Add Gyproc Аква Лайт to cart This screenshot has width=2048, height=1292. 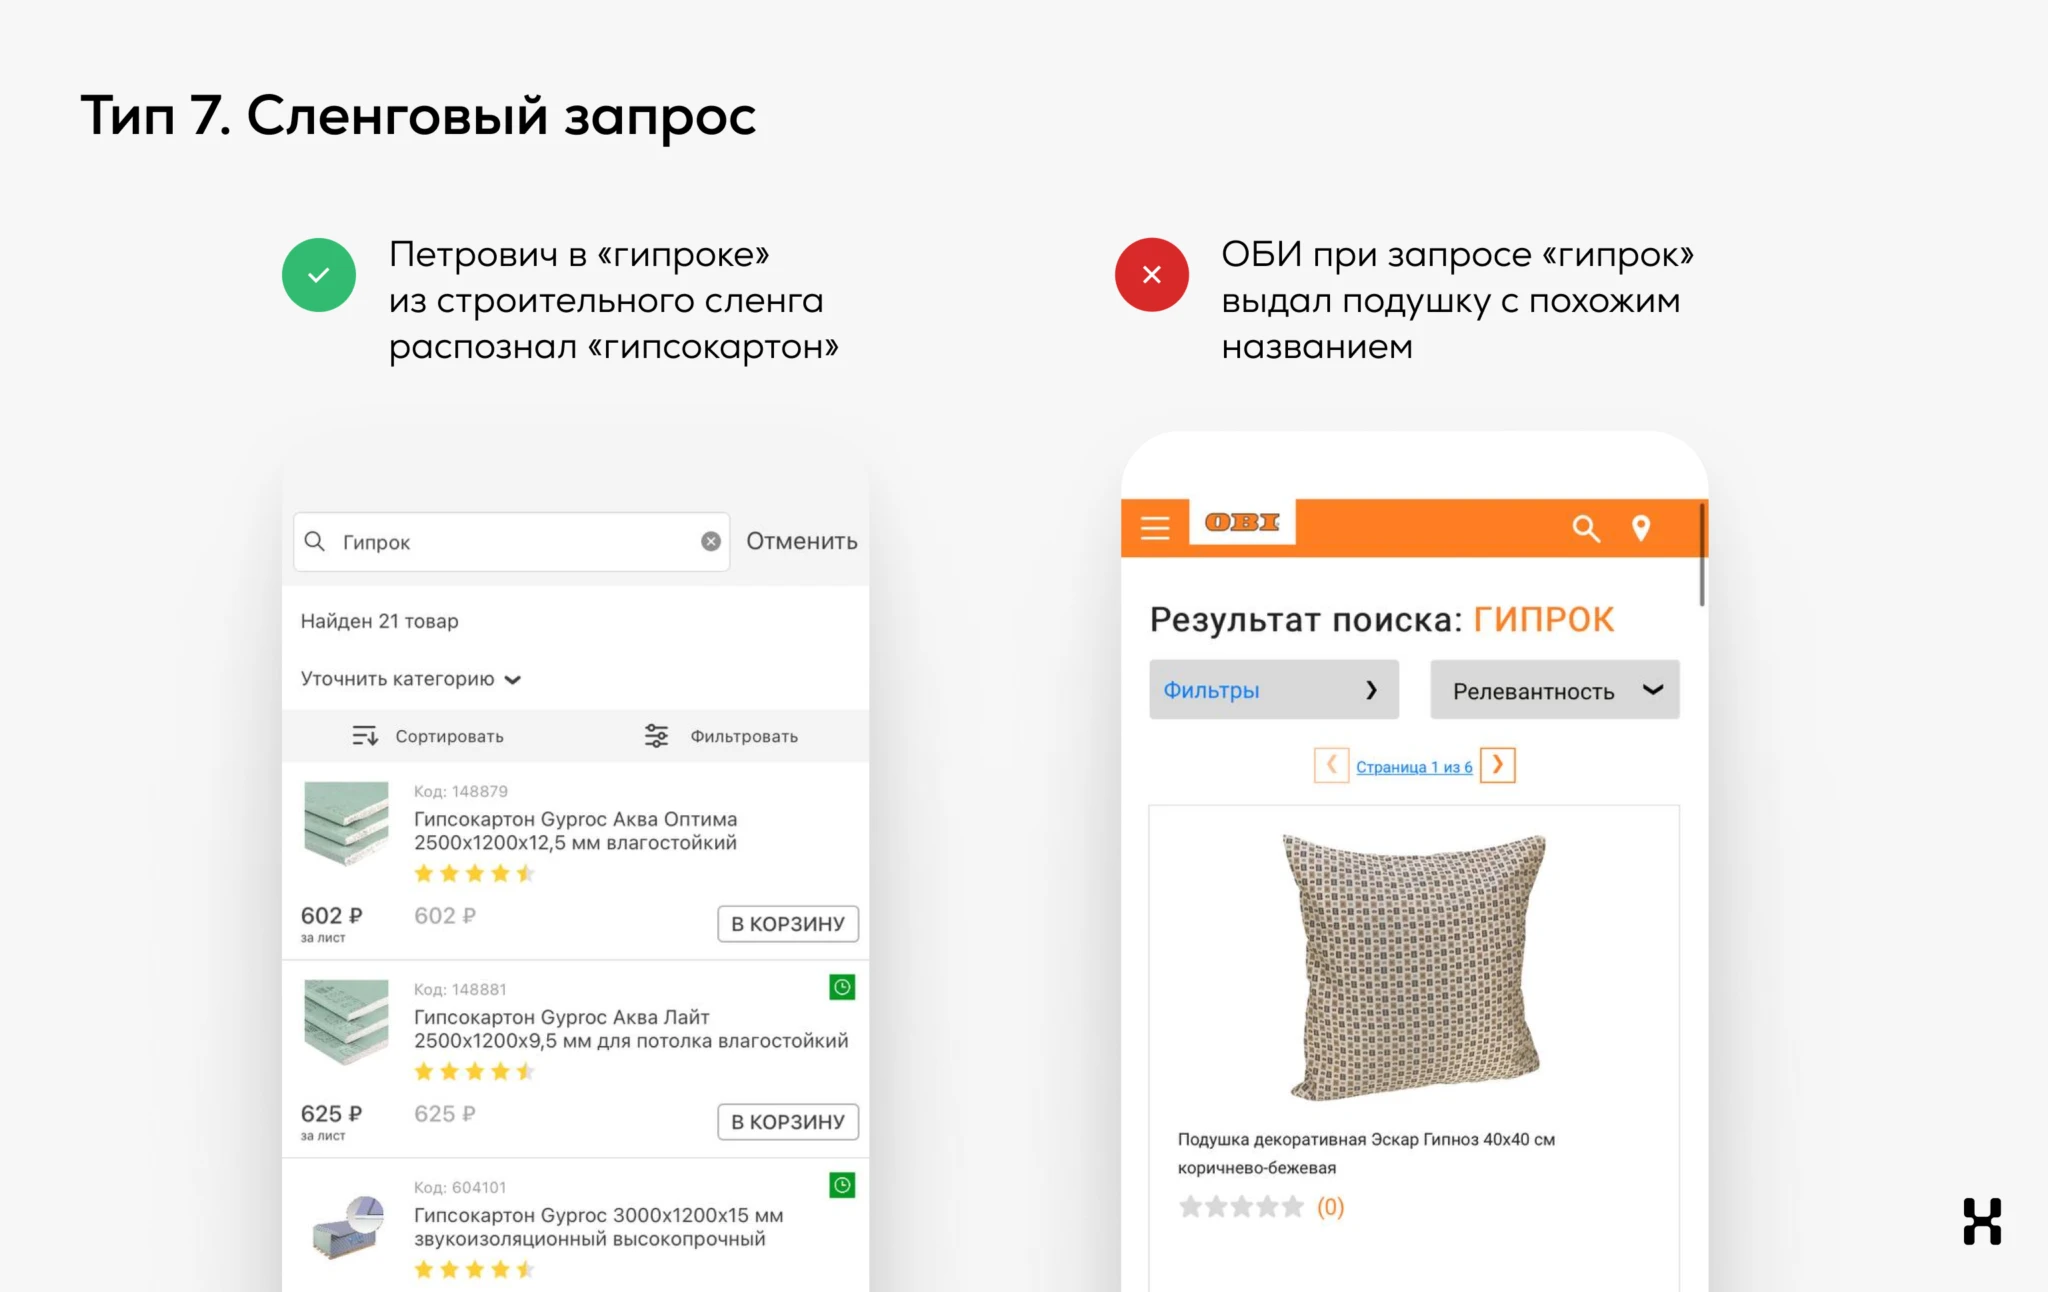[788, 1122]
